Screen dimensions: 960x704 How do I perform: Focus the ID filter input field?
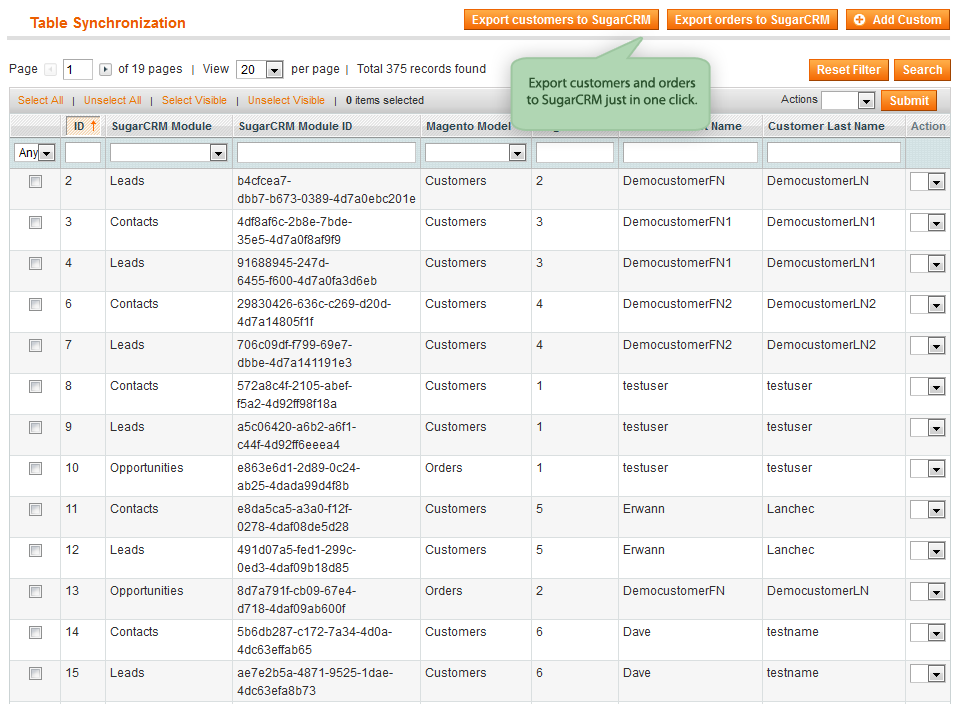click(x=83, y=152)
